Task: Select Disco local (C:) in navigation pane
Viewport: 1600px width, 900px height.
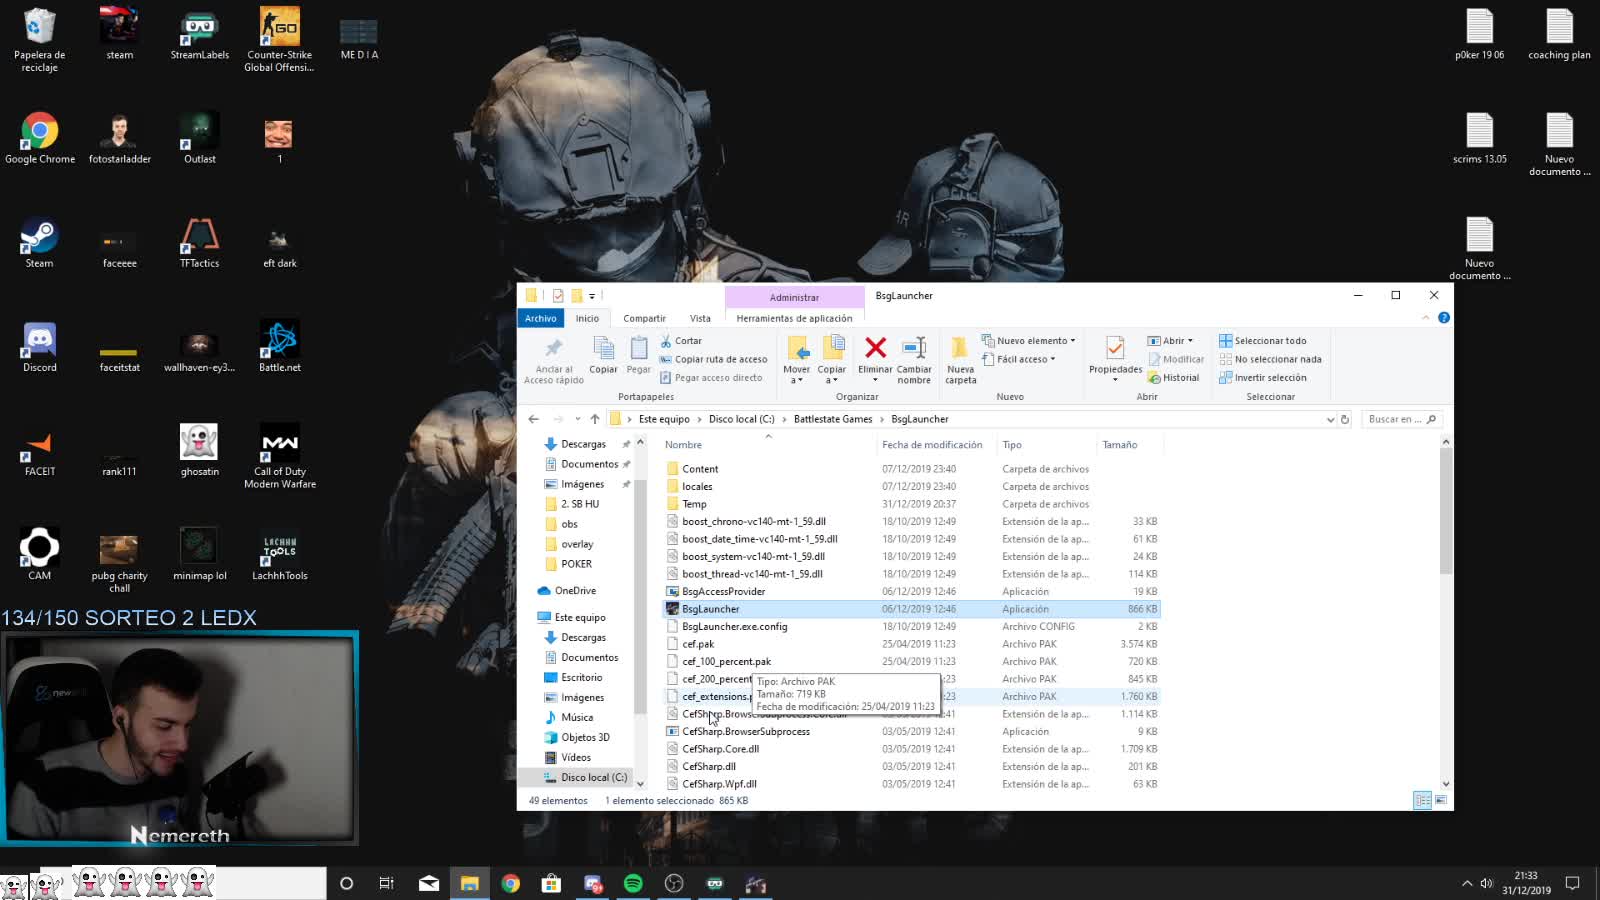Action: (593, 778)
